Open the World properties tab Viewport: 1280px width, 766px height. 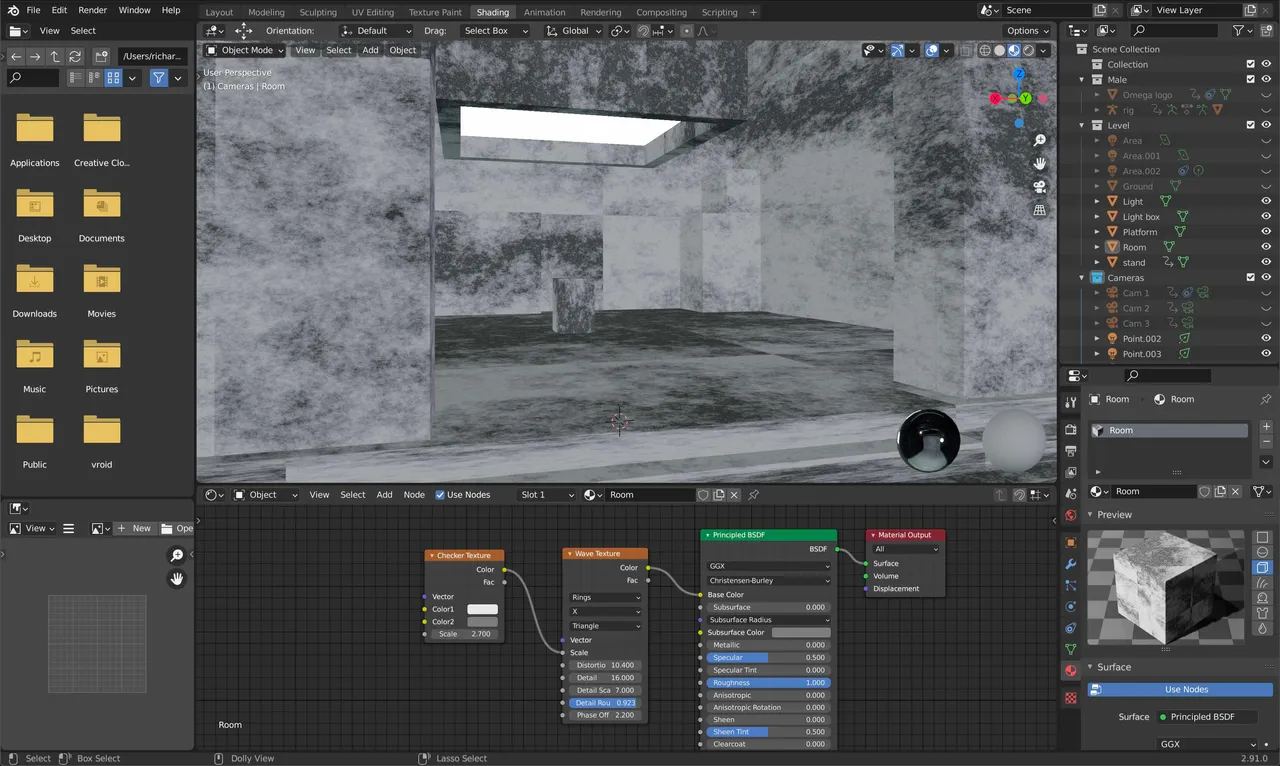(1071, 515)
